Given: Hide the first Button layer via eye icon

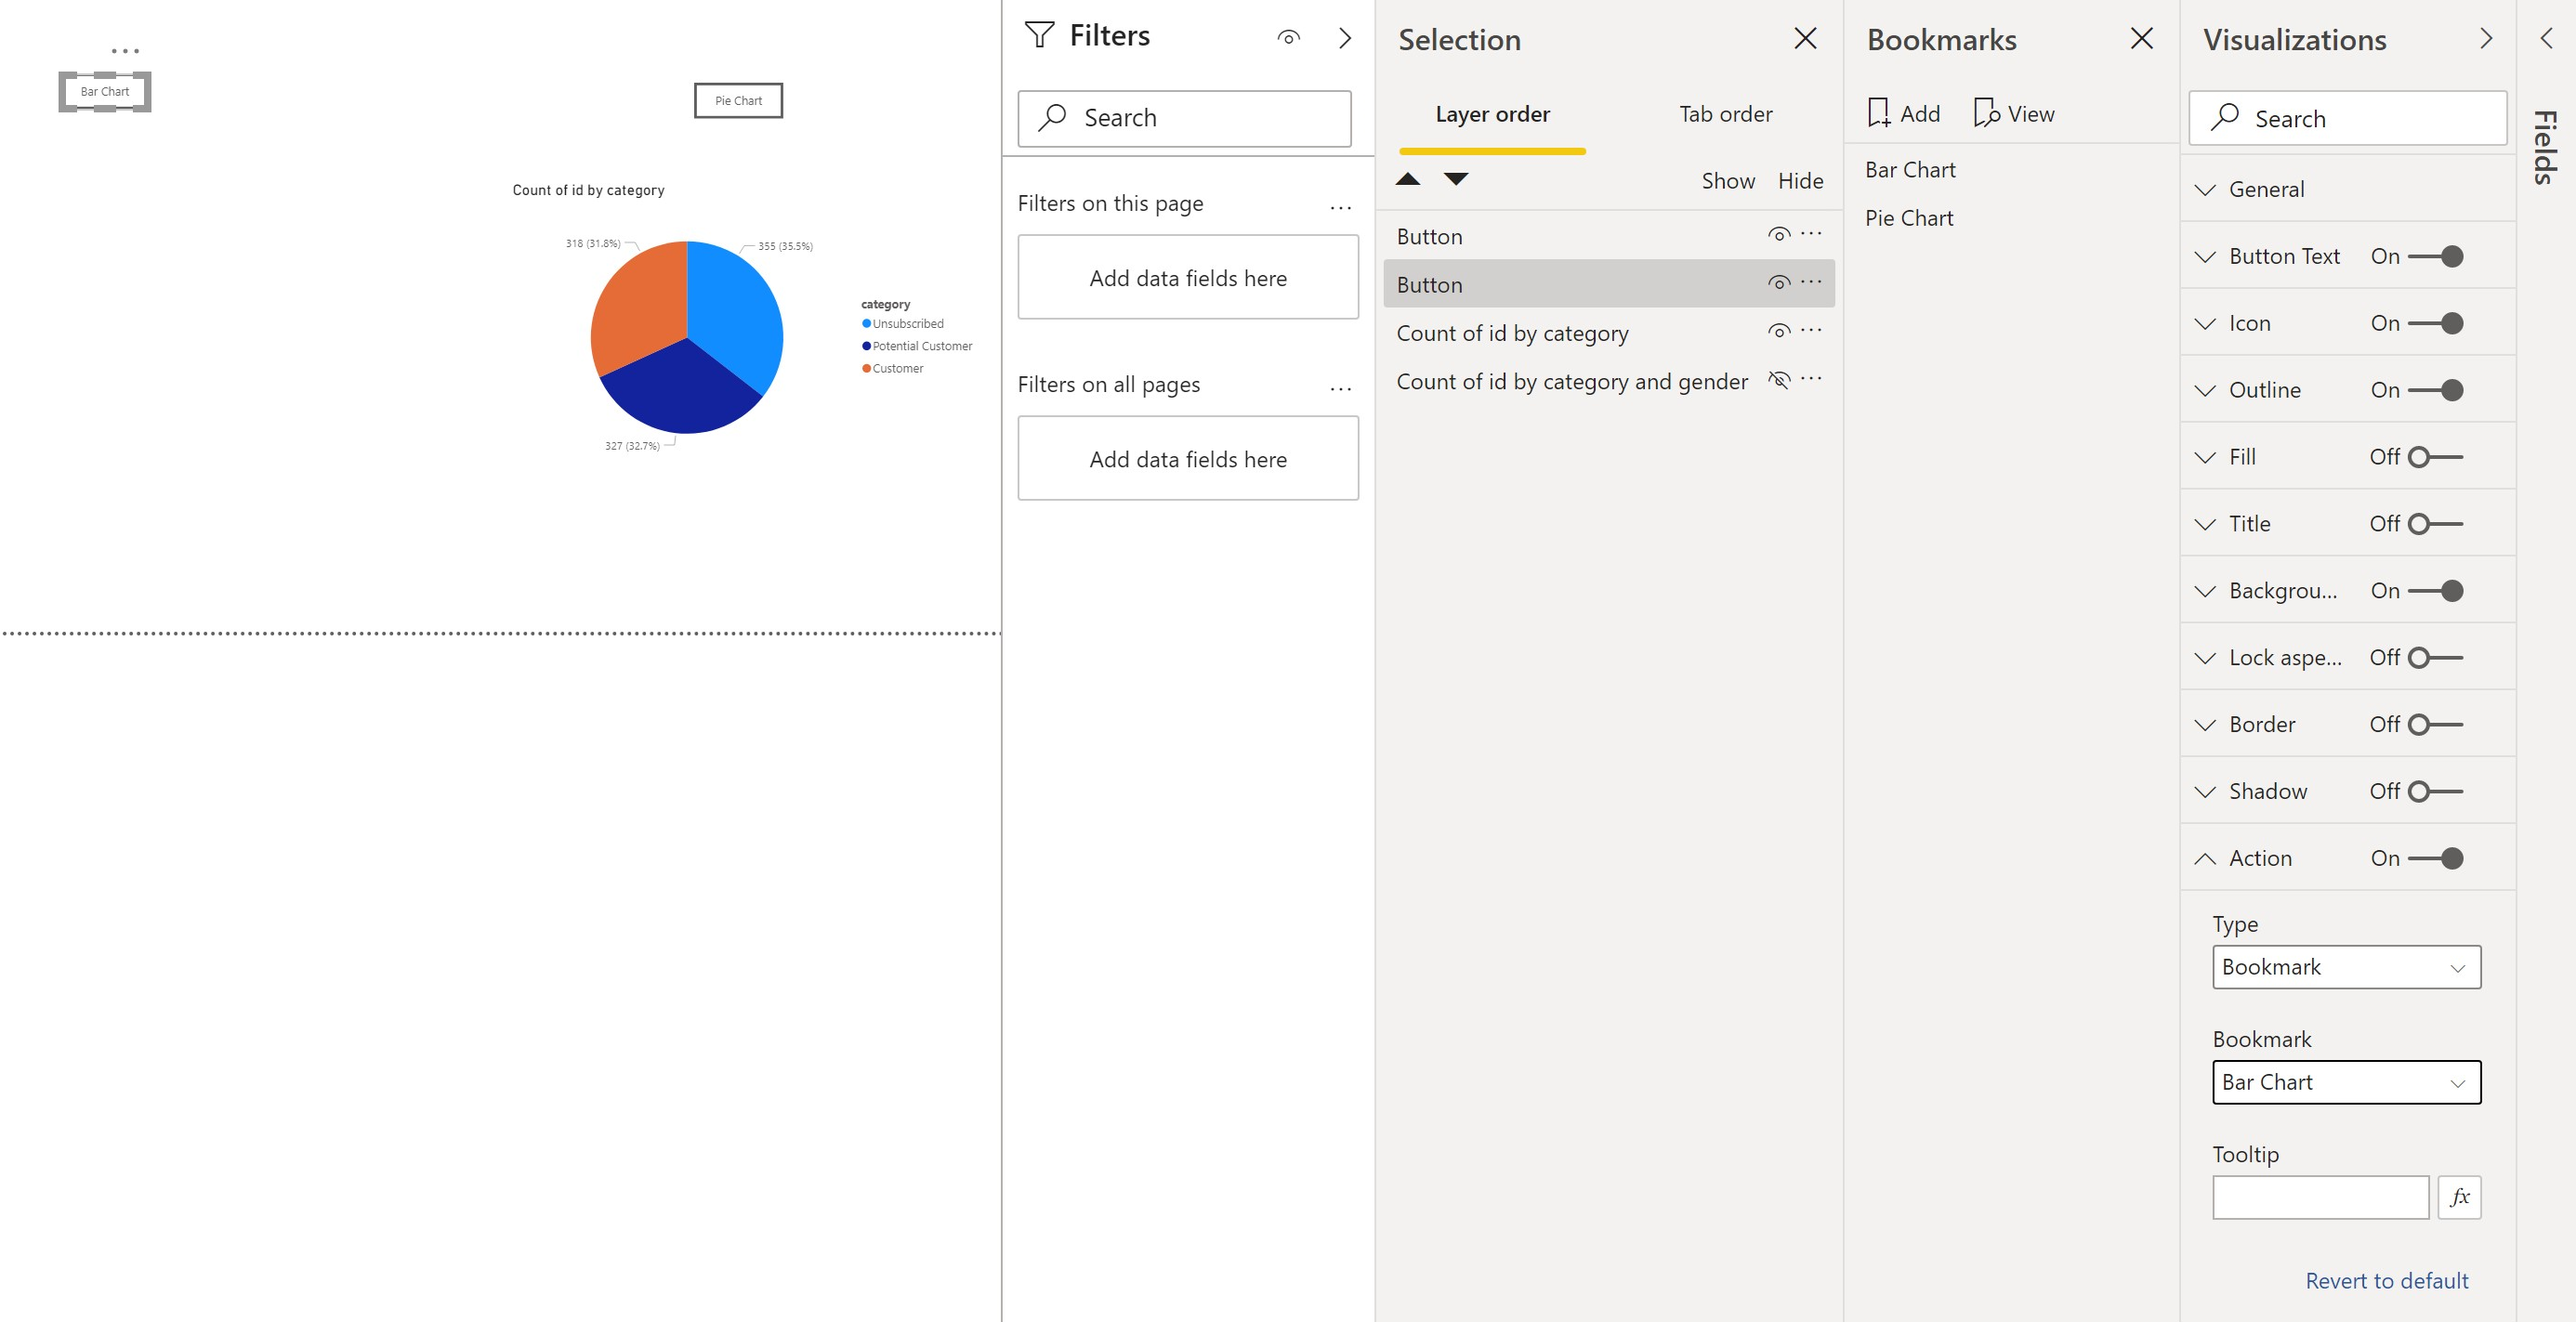Looking at the screenshot, I should coord(1778,234).
